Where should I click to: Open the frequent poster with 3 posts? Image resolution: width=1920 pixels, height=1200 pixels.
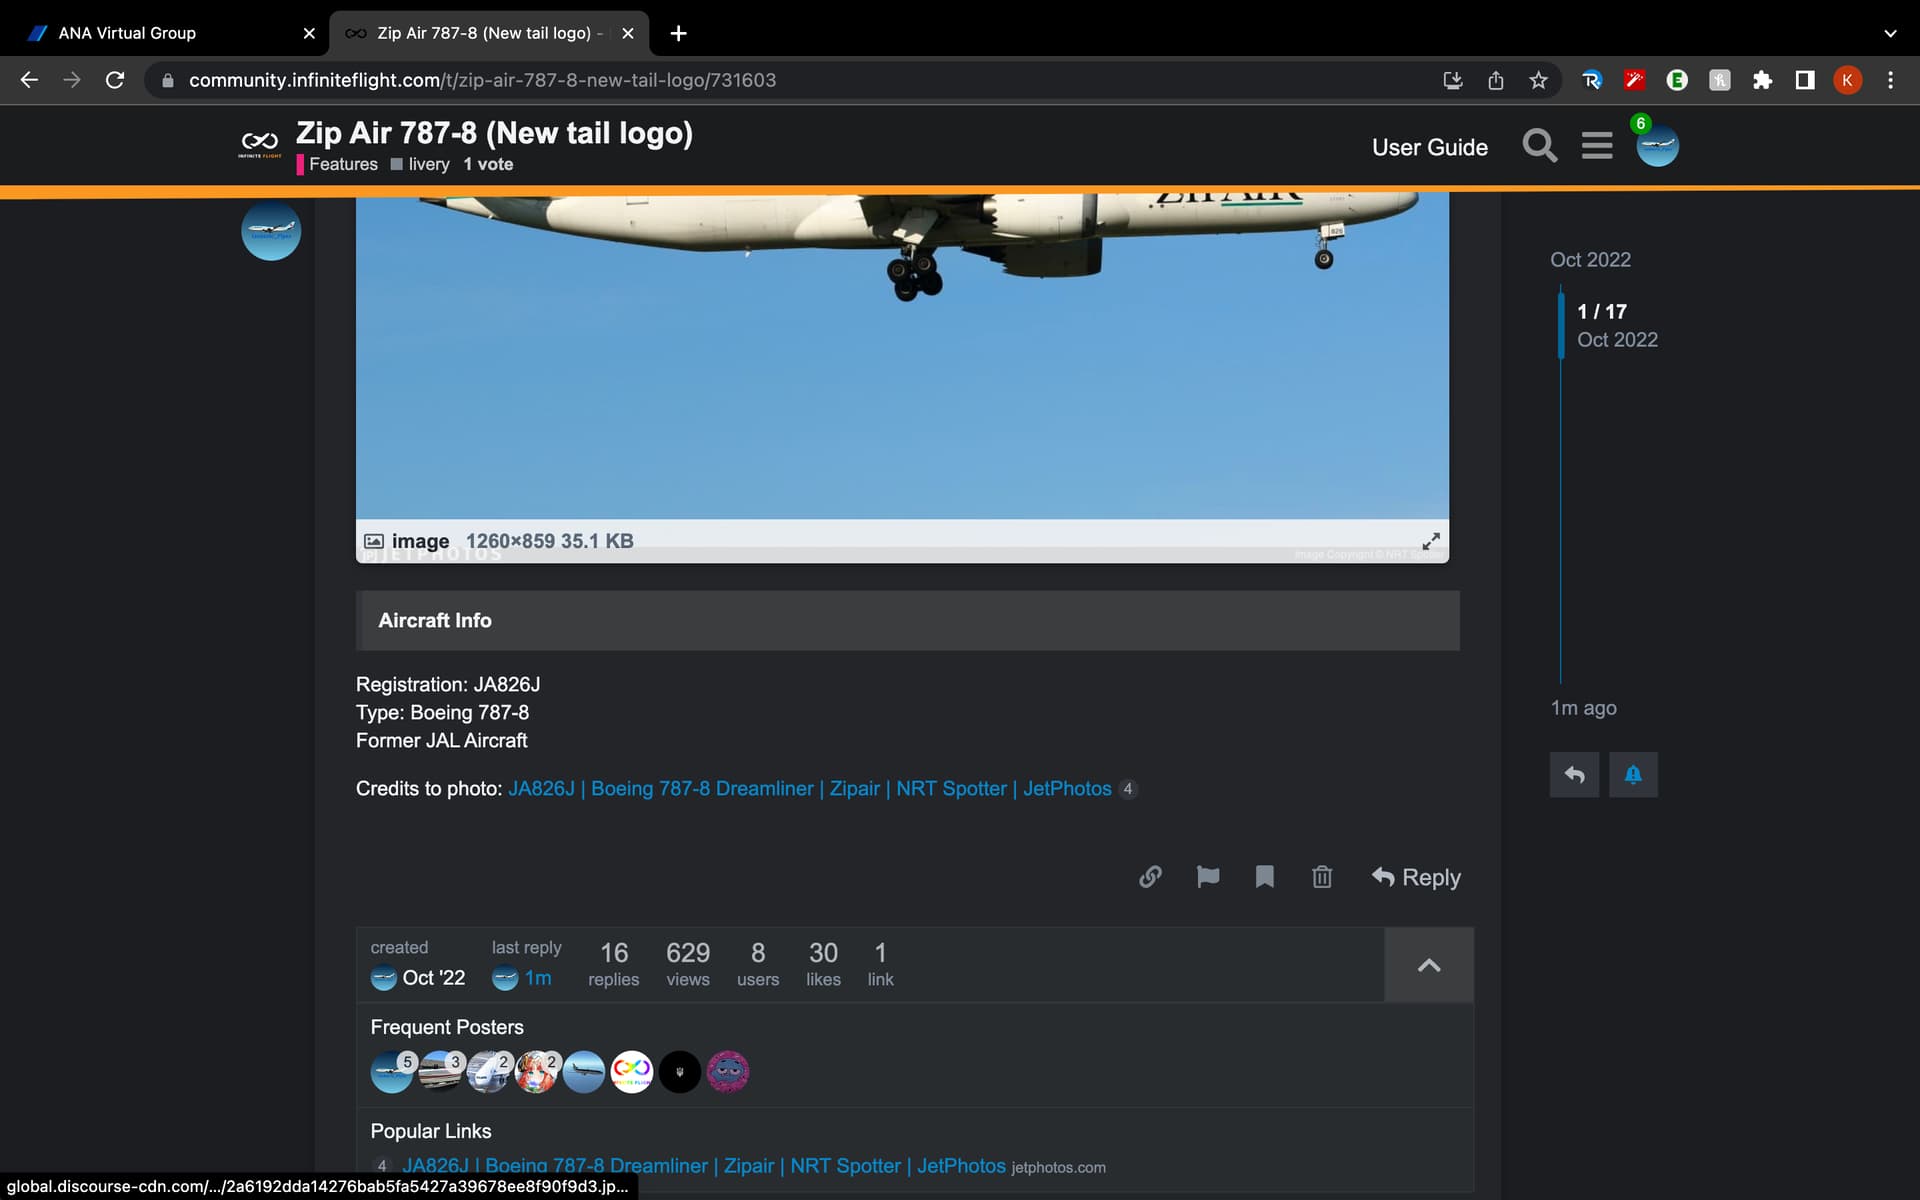440,1072
